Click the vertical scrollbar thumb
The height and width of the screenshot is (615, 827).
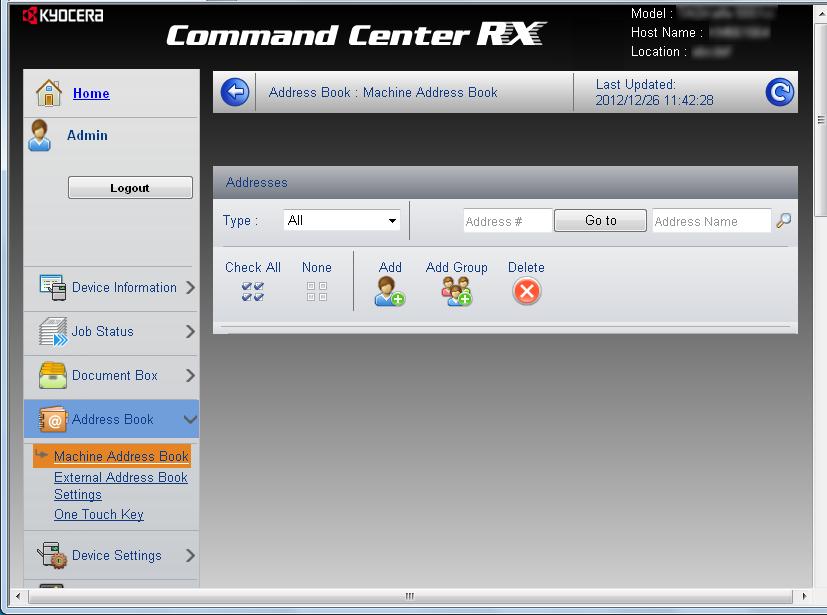click(821, 120)
